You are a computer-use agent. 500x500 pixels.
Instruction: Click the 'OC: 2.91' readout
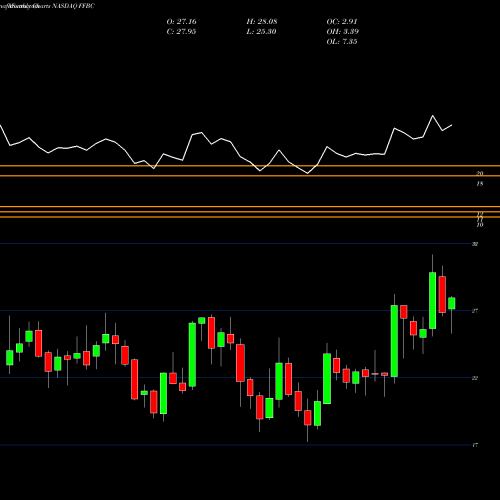click(342, 22)
